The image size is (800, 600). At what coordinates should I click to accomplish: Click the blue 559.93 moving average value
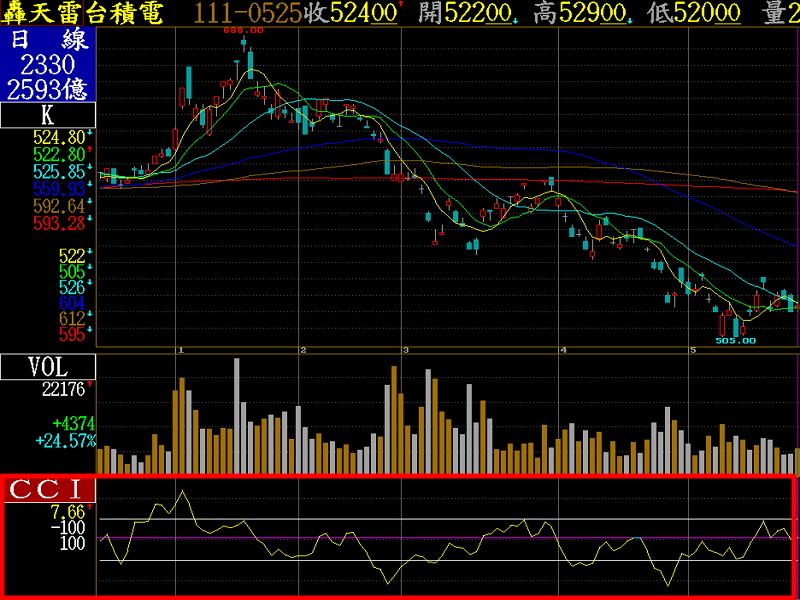58,188
